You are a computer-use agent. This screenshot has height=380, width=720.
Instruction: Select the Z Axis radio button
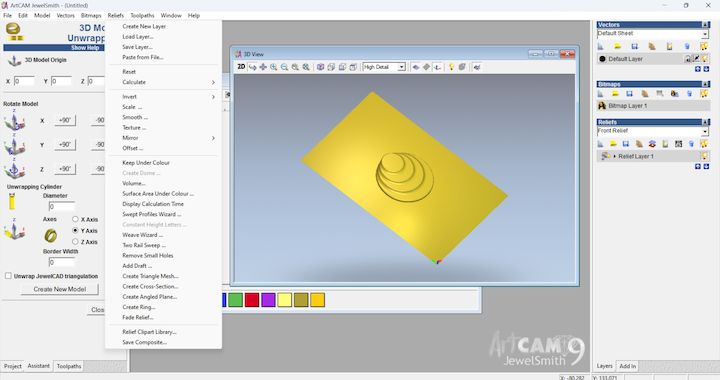(75, 241)
